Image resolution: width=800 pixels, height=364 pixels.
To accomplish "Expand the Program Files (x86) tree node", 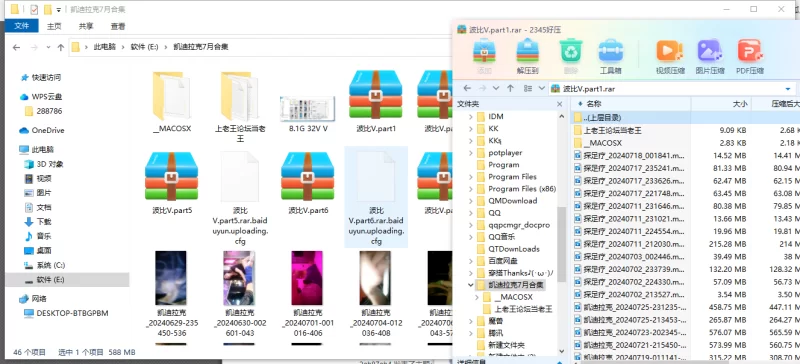I will tap(470, 189).
